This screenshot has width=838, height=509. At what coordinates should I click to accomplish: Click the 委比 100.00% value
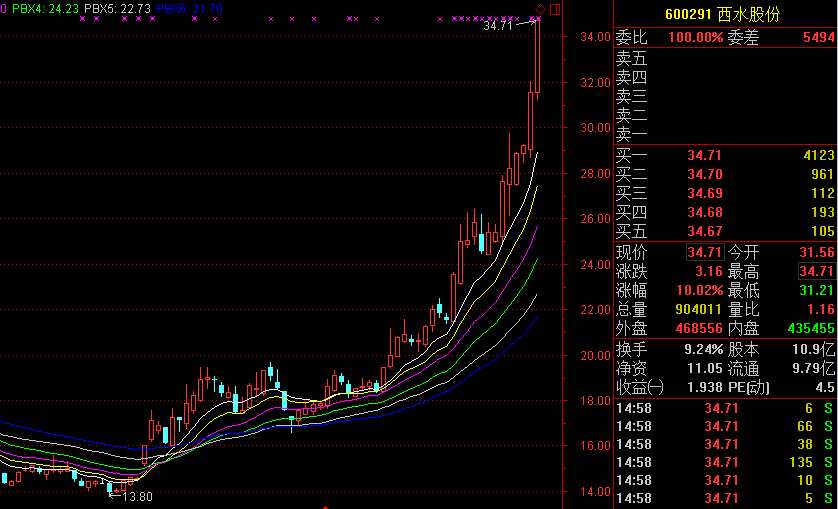point(695,37)
